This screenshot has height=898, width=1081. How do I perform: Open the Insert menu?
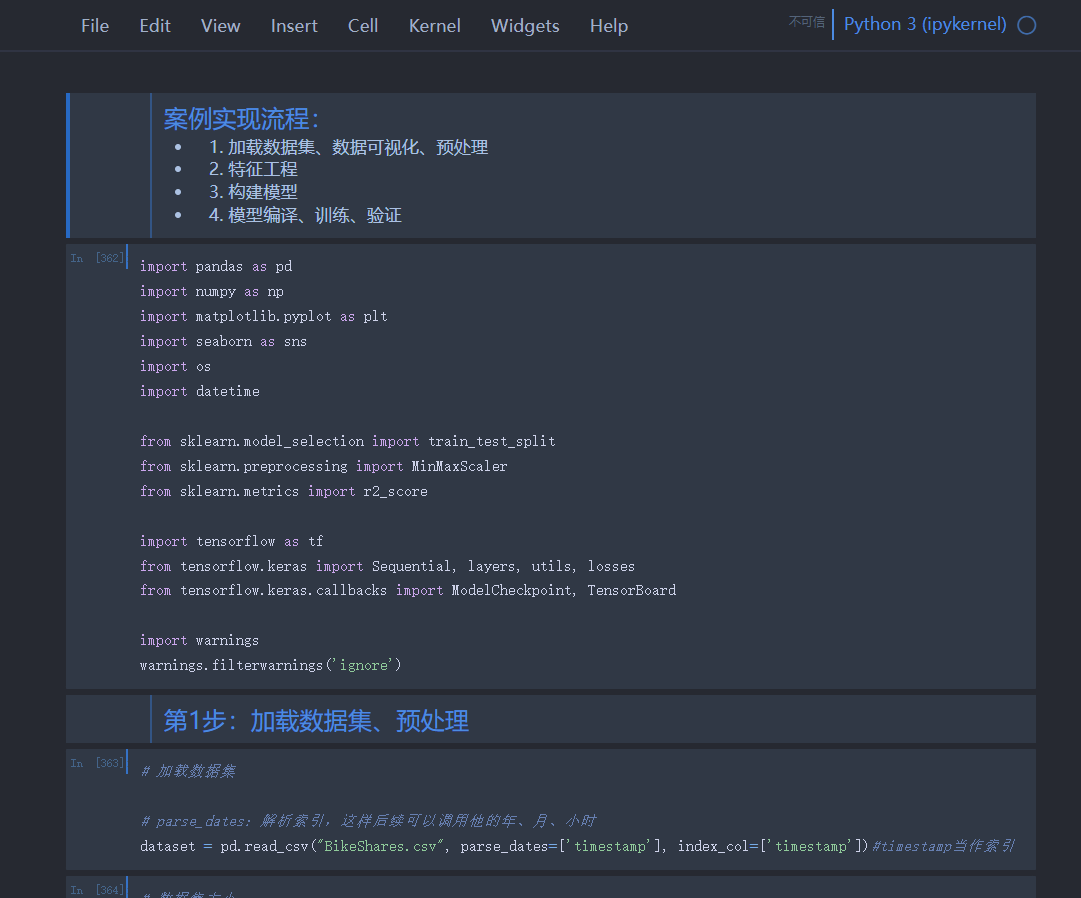point(294,25)
